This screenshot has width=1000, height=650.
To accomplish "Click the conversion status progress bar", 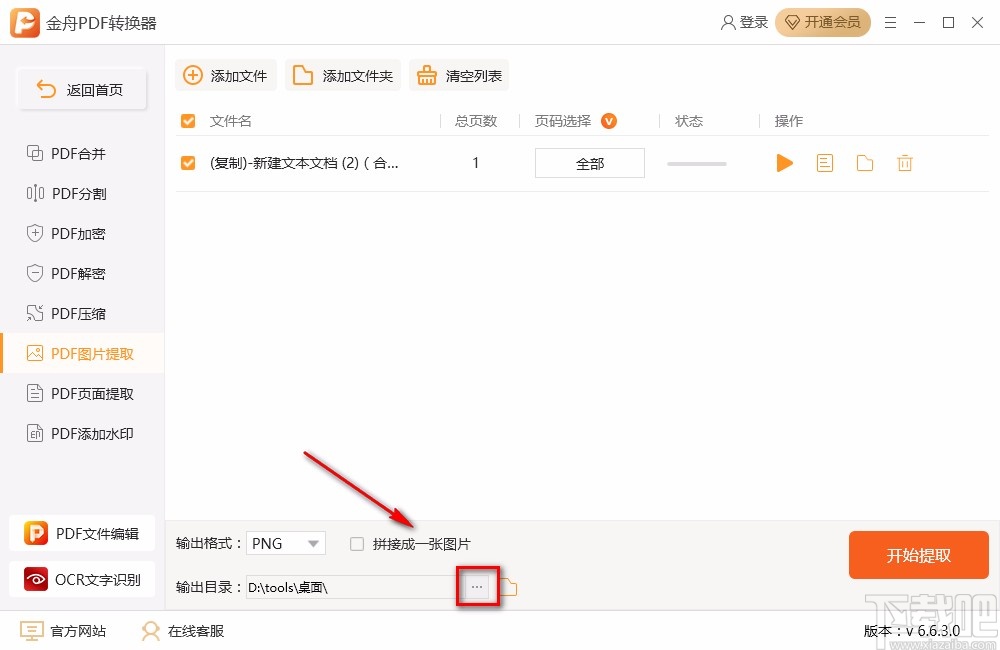I will pos(696,164).
